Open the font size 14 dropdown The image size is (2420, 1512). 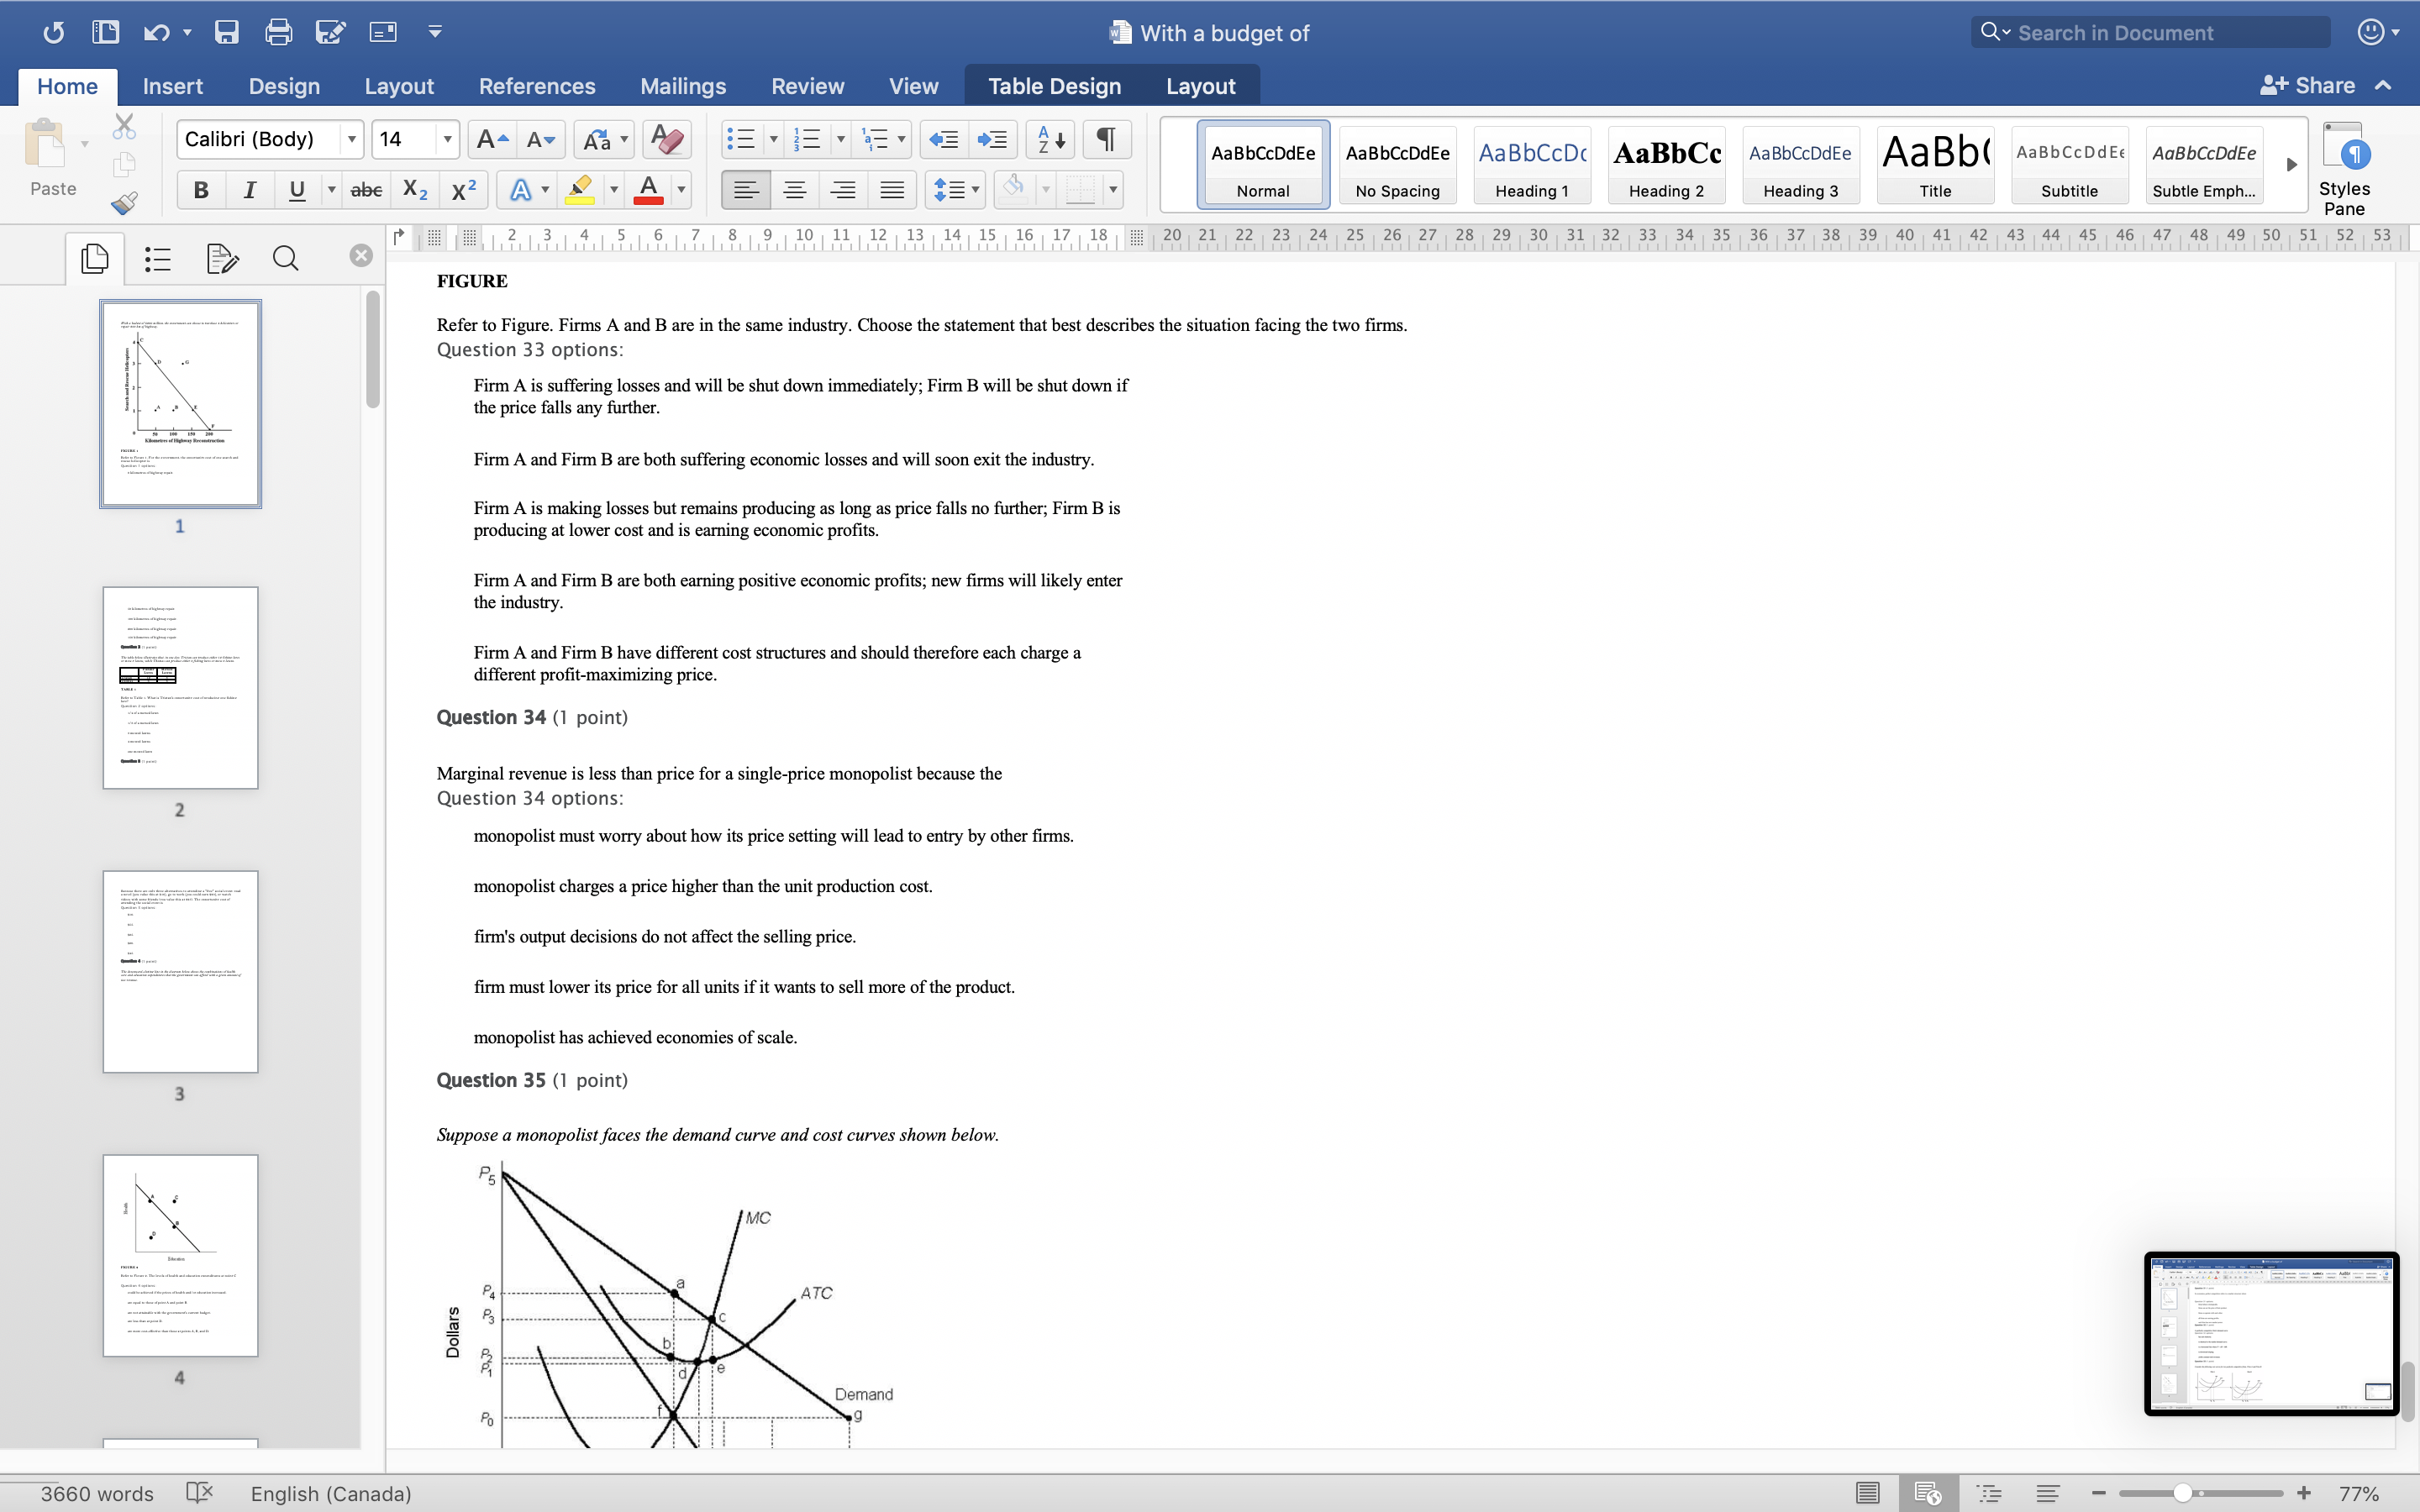pos(447,139)
